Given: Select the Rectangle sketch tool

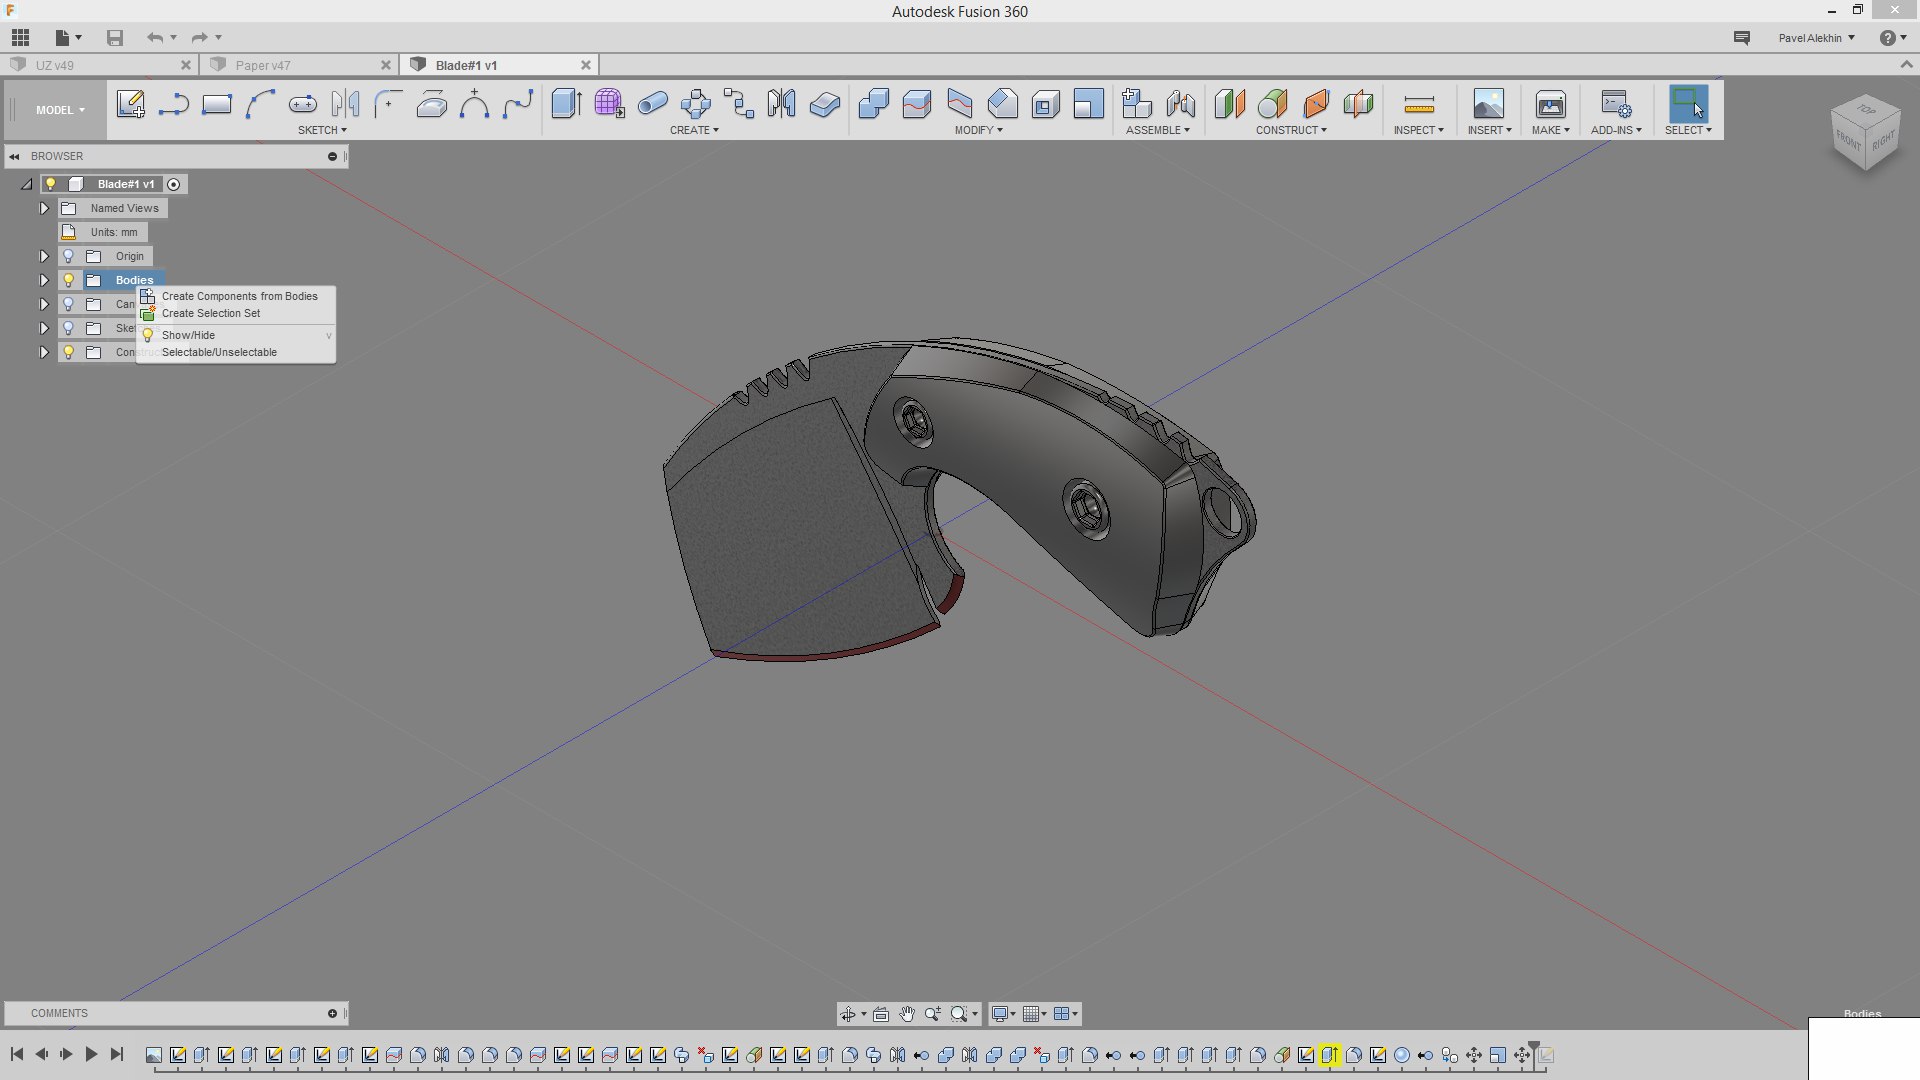Looking at the screenshot, I should coord(216,104).
